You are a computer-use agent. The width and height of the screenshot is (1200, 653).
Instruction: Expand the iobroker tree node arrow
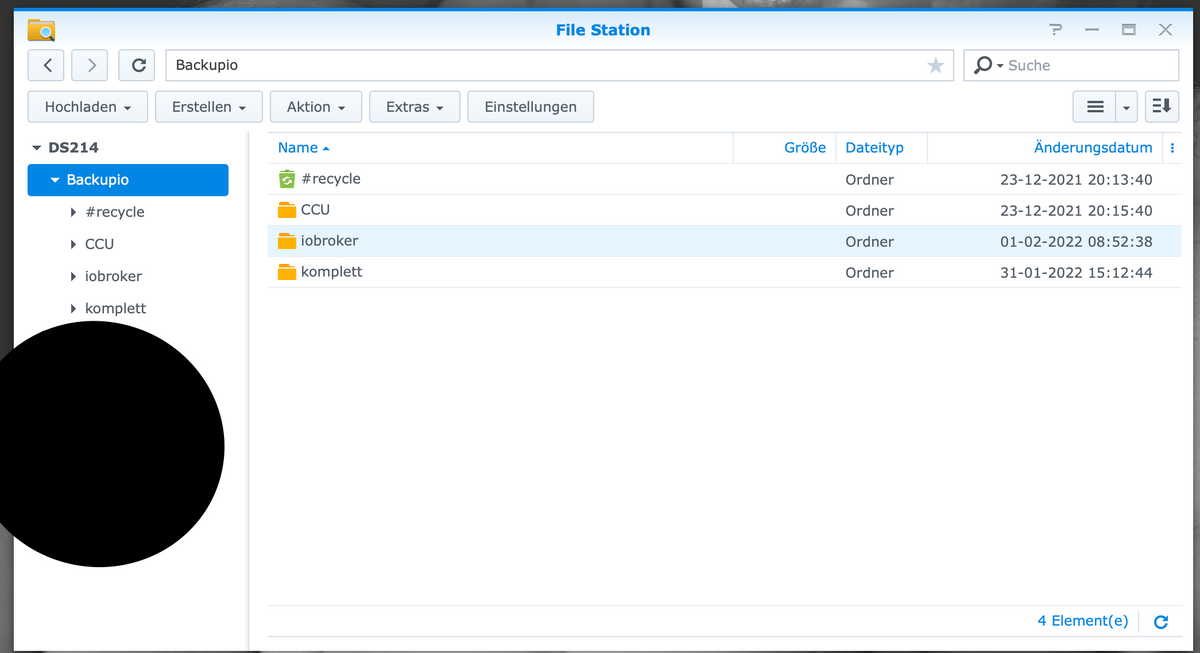[74, 277]
